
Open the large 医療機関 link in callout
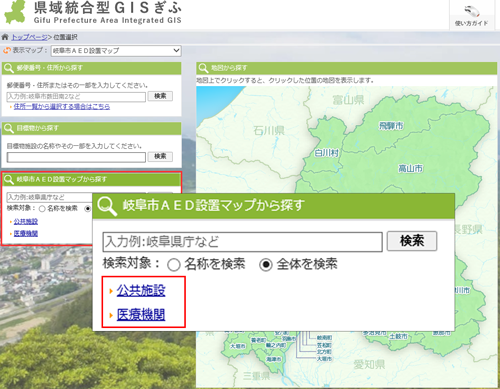click(x=141, y=314)
